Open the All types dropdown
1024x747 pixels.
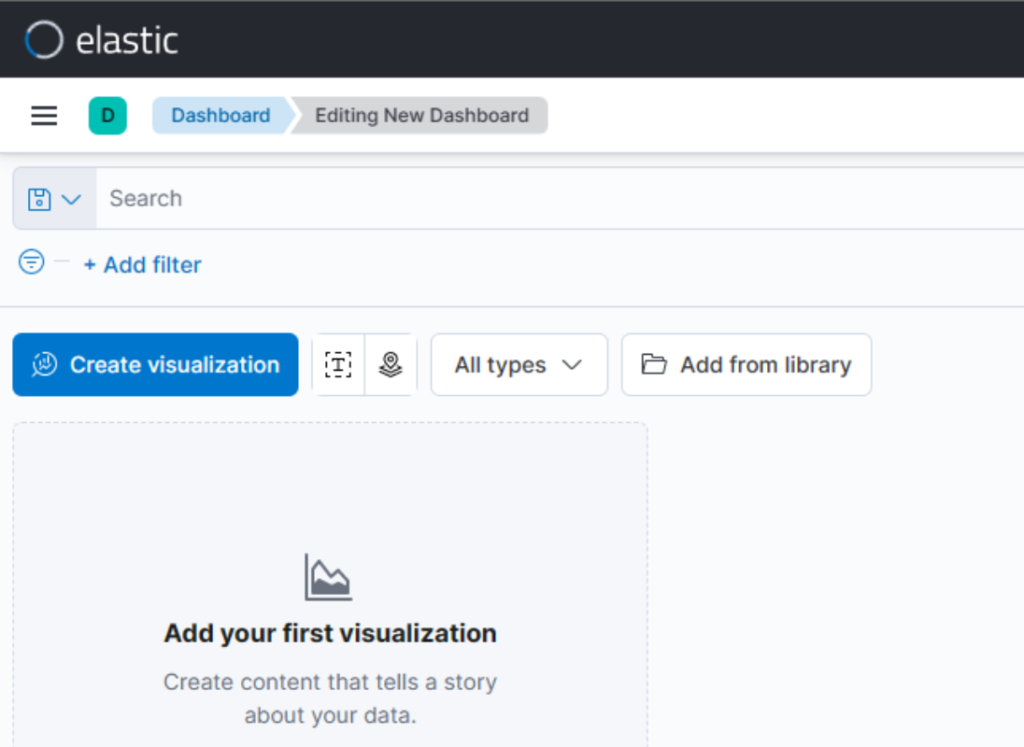[x=518, y=365]
